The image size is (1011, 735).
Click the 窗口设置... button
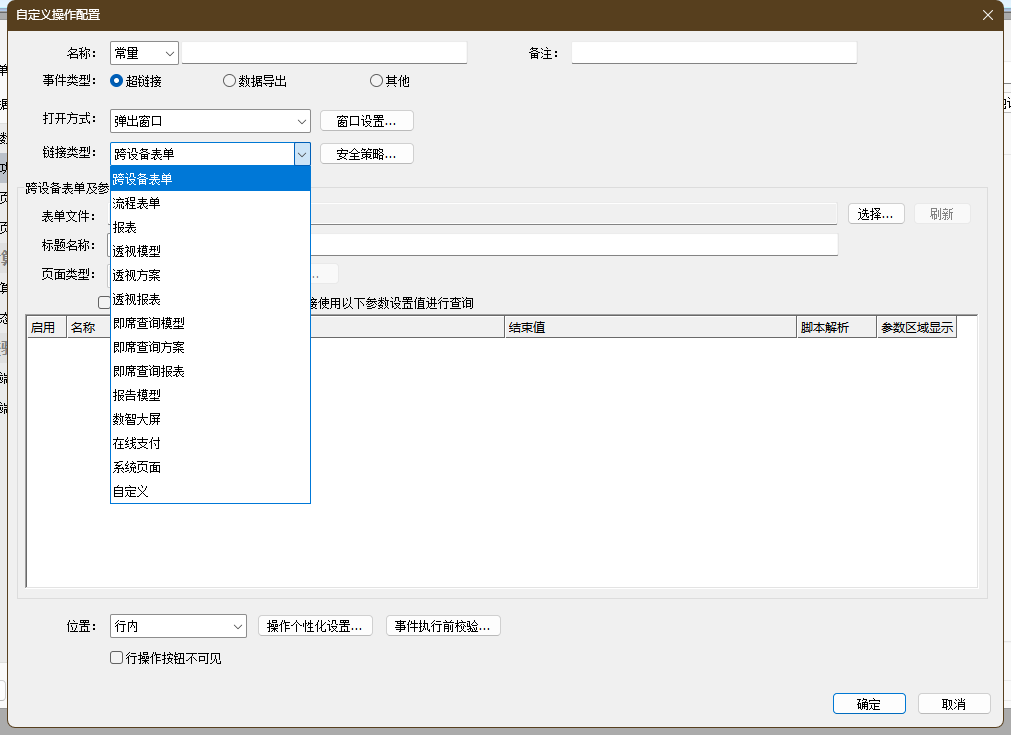click(x=366, y=121)
